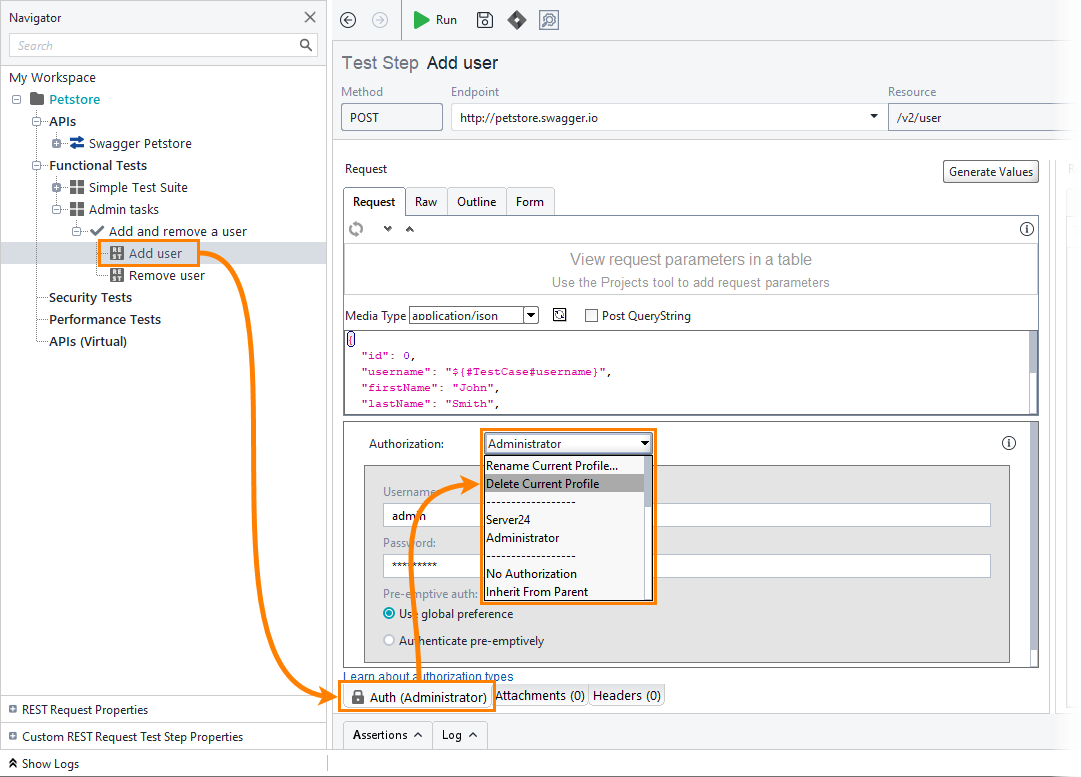Click the save disk icon in toolbar

[x=485, y=20]
